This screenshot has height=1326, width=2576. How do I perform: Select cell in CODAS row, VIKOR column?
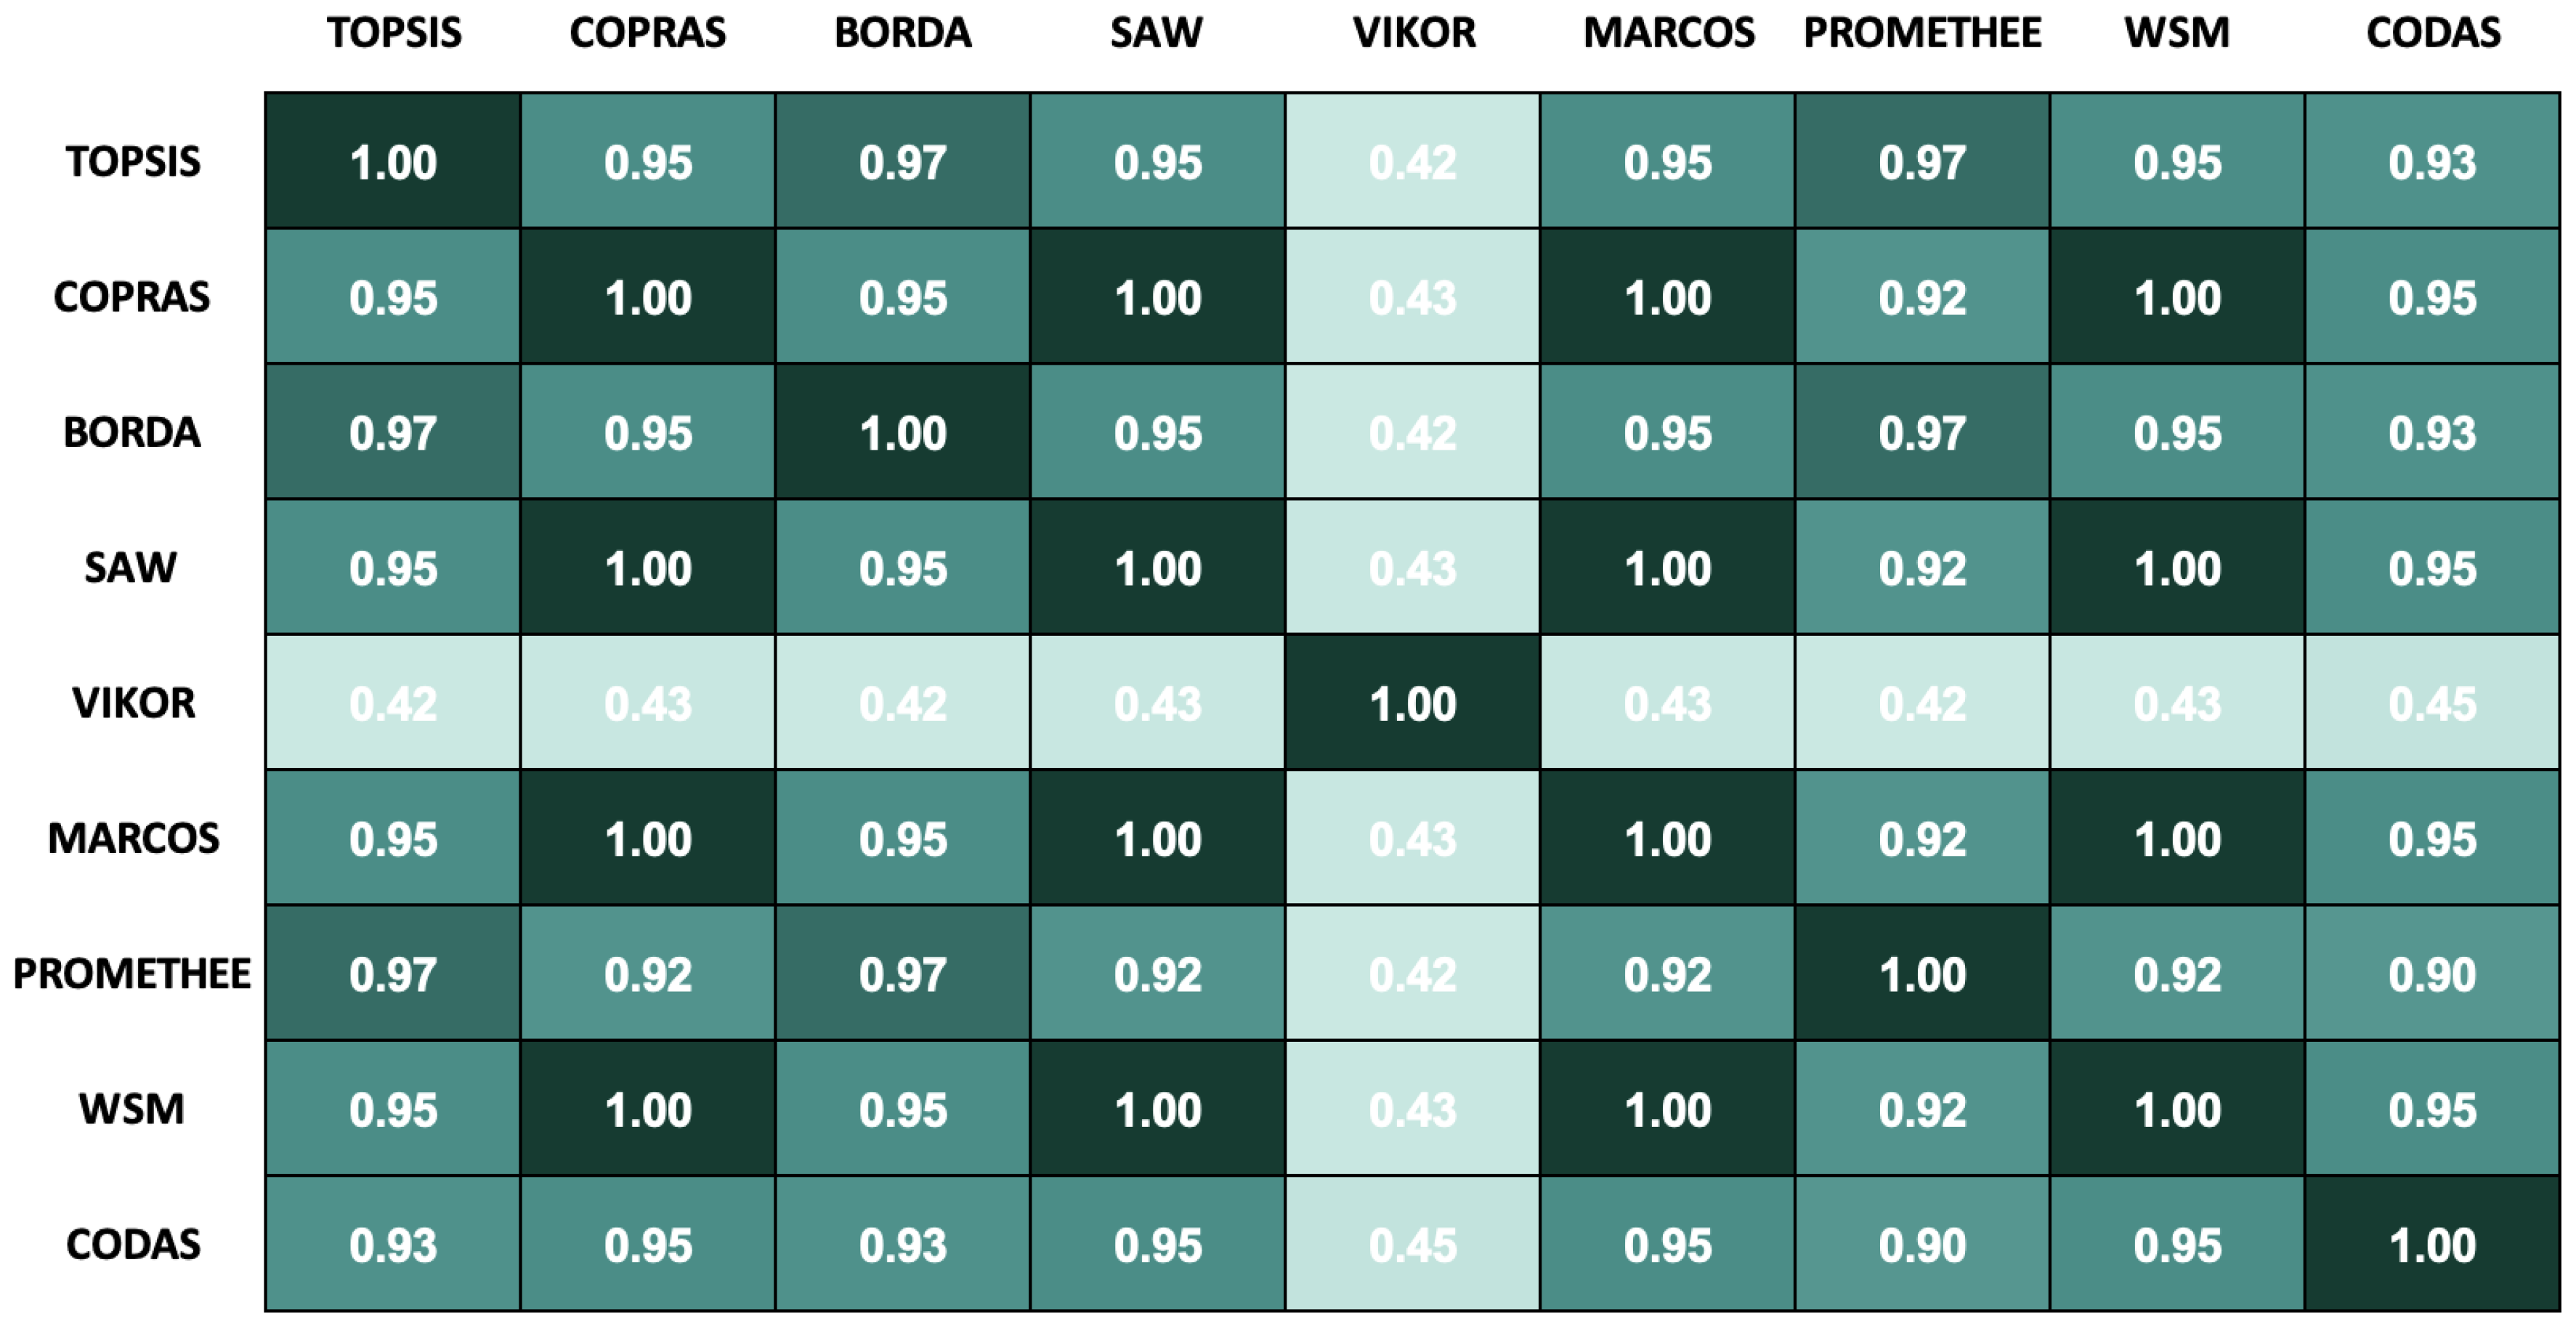(x=1412, y=1245)
